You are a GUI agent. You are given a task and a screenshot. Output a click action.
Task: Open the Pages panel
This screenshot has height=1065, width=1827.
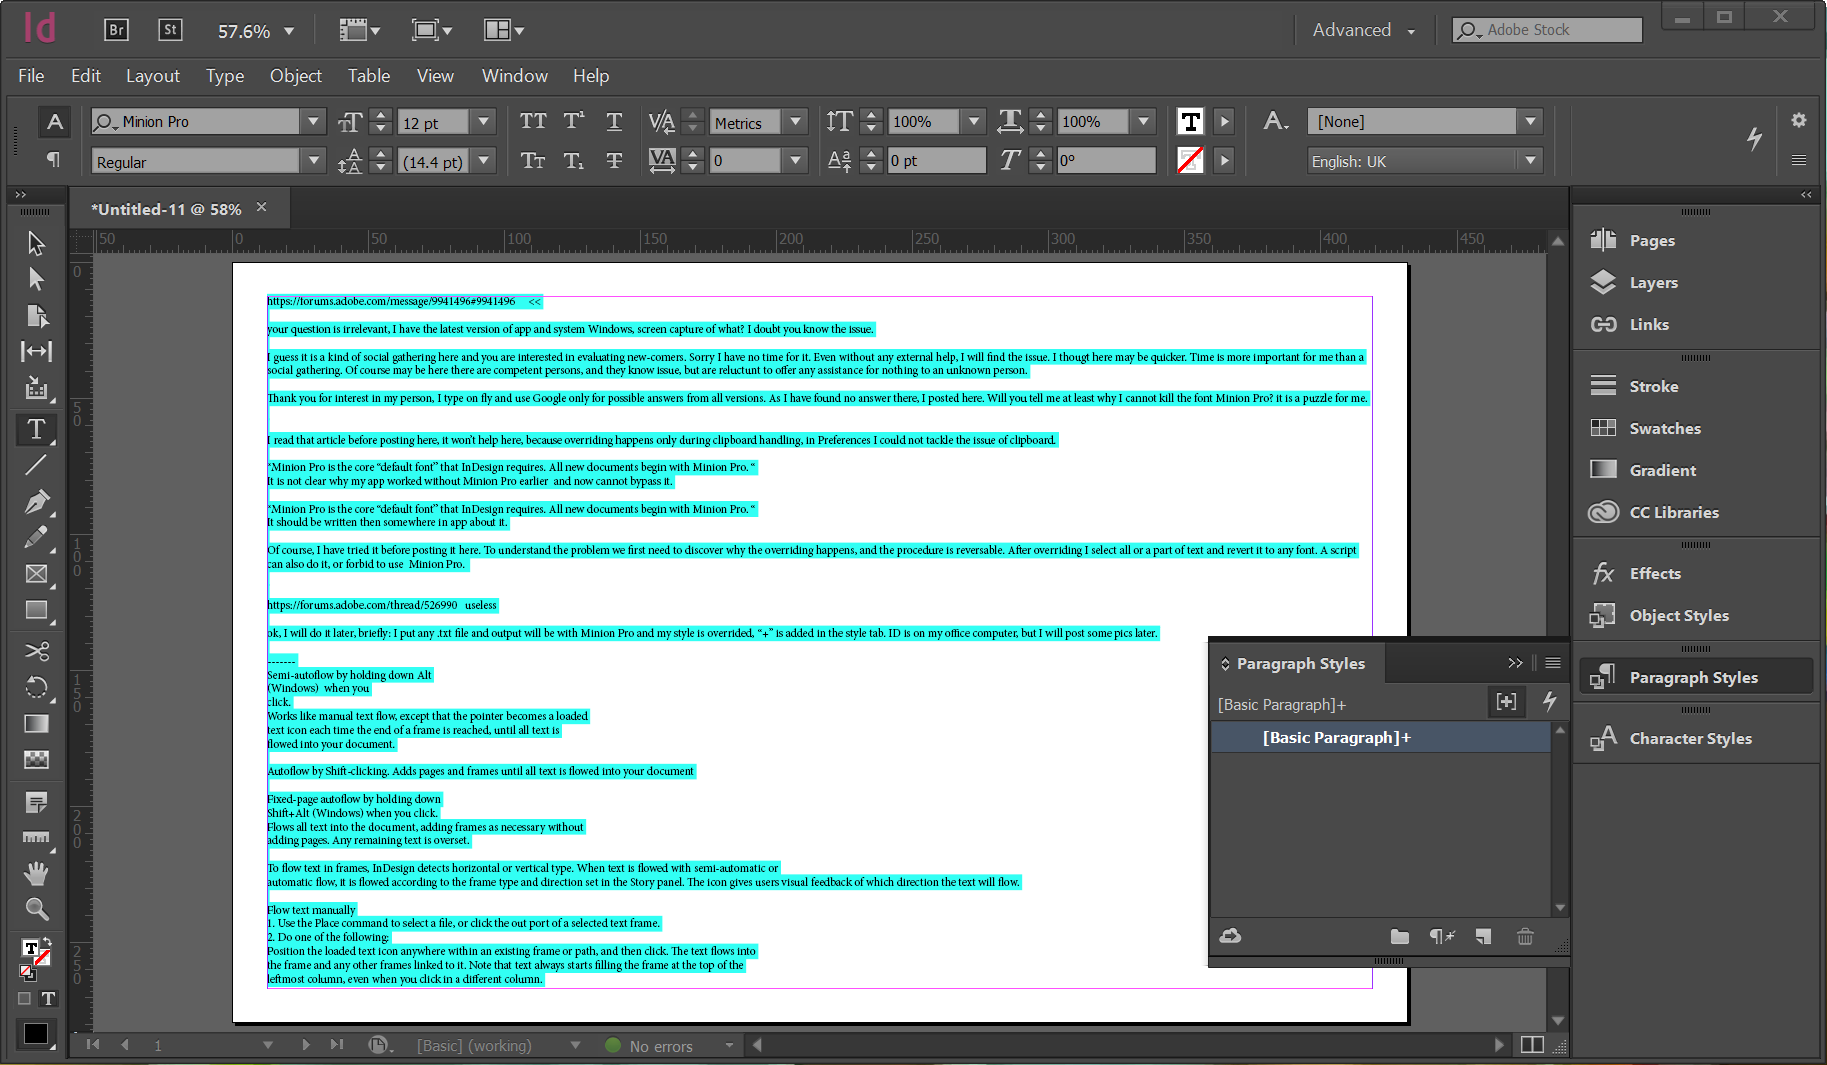[x=1651, y=240]
